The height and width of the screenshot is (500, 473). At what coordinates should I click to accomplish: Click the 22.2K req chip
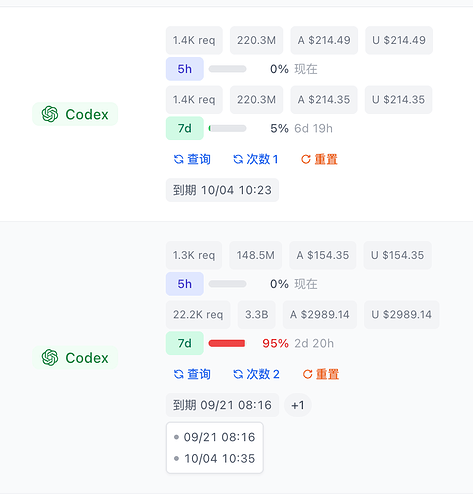198,315
